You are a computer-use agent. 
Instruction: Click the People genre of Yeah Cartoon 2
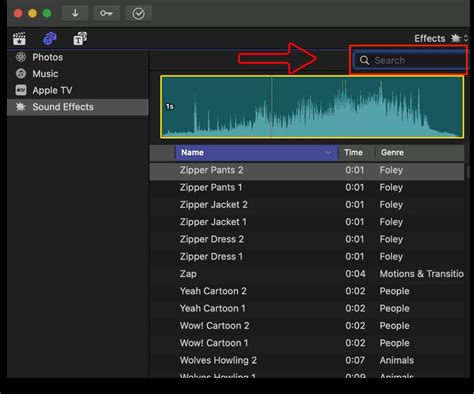[394, 292]
